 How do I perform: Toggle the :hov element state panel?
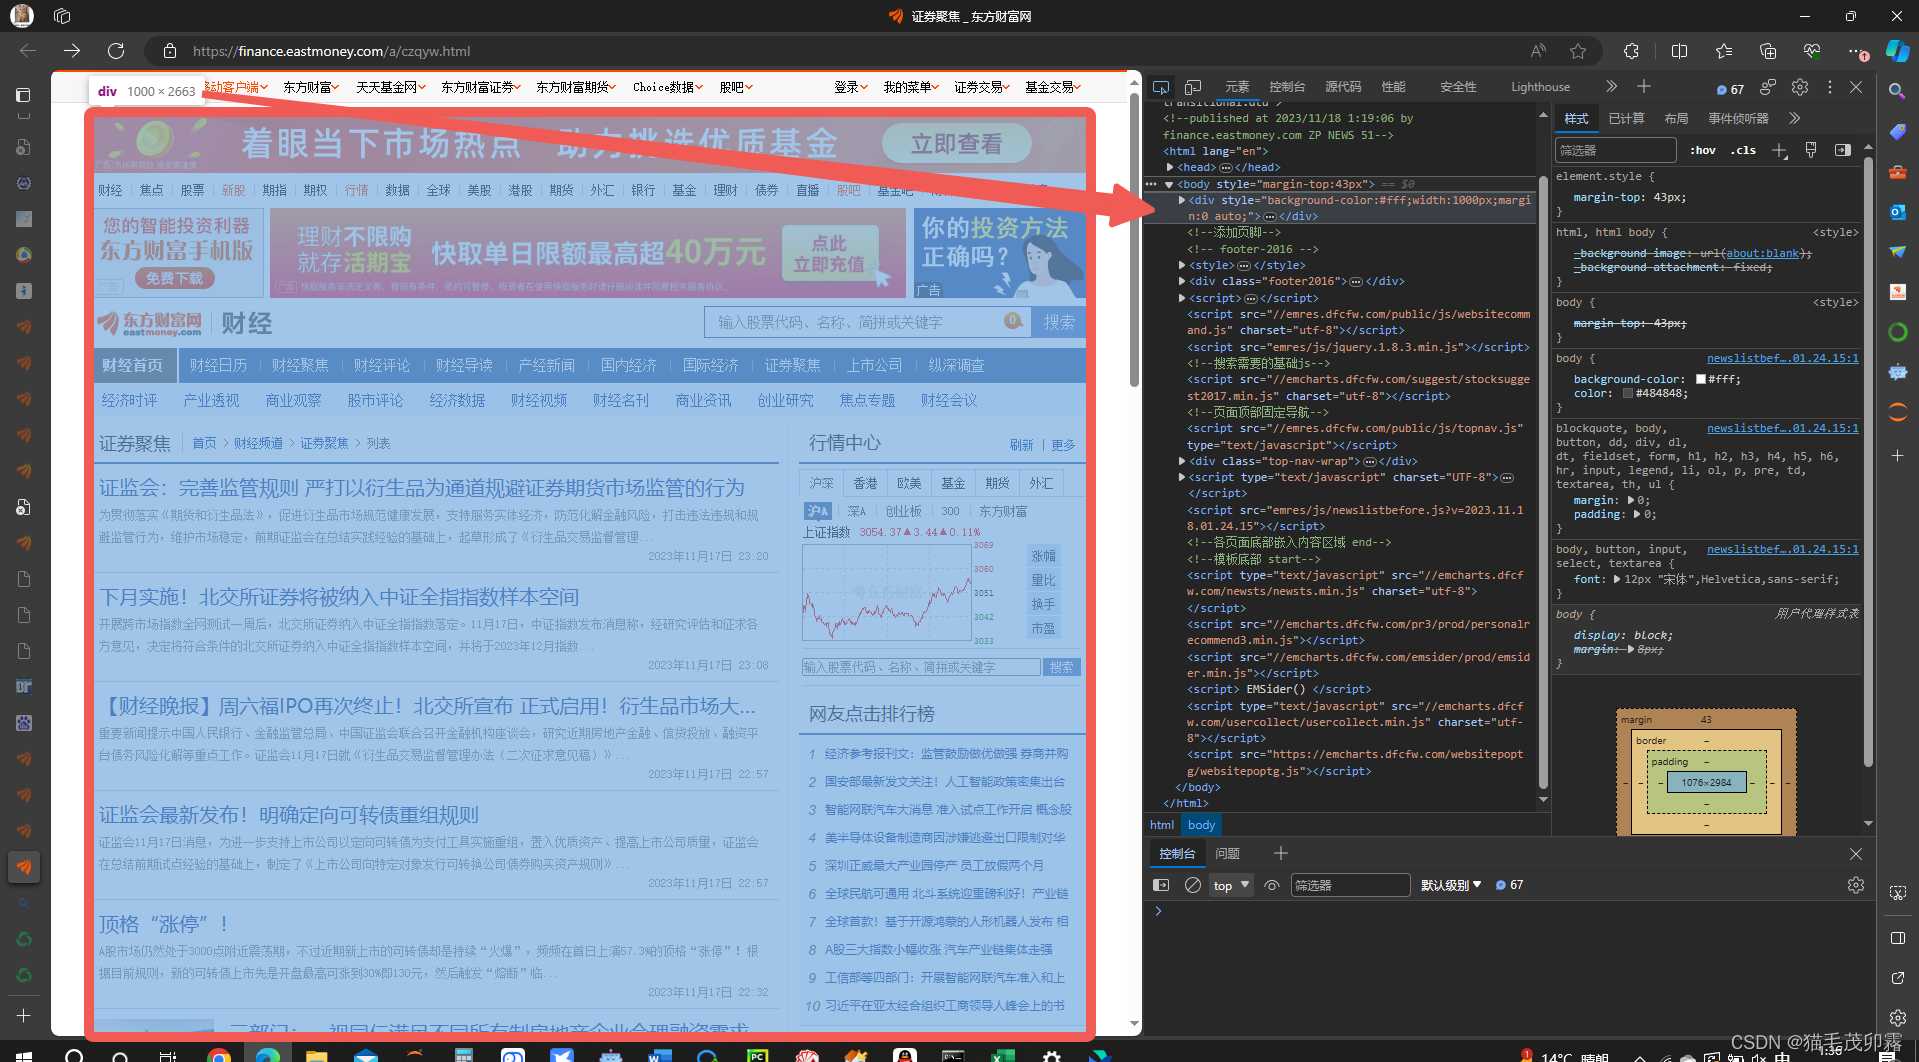pyautogui.click(x=1703, y=150)
